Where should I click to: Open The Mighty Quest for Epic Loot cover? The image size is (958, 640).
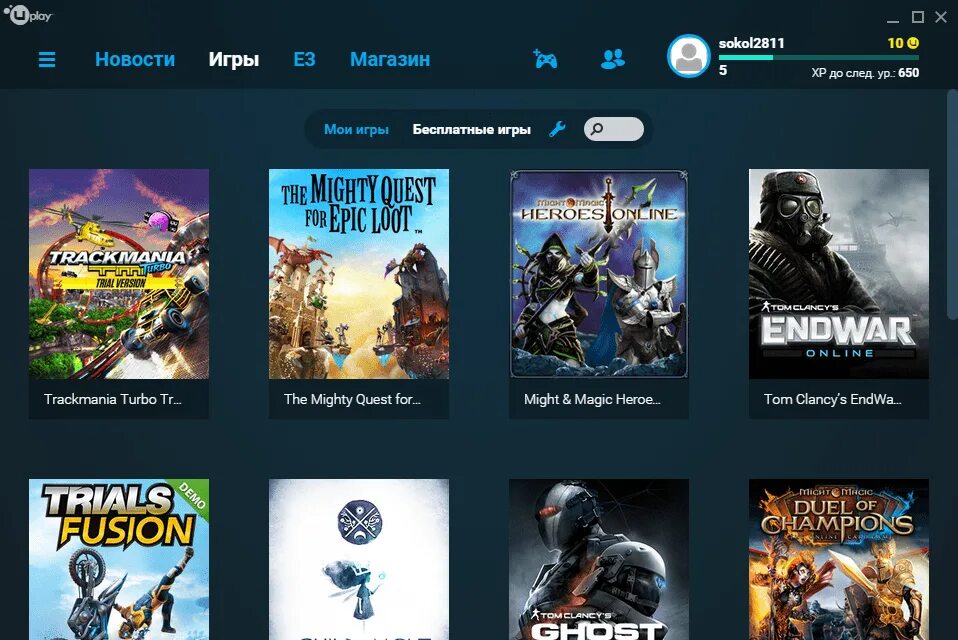pyautogui.click(x=359, y=274)
